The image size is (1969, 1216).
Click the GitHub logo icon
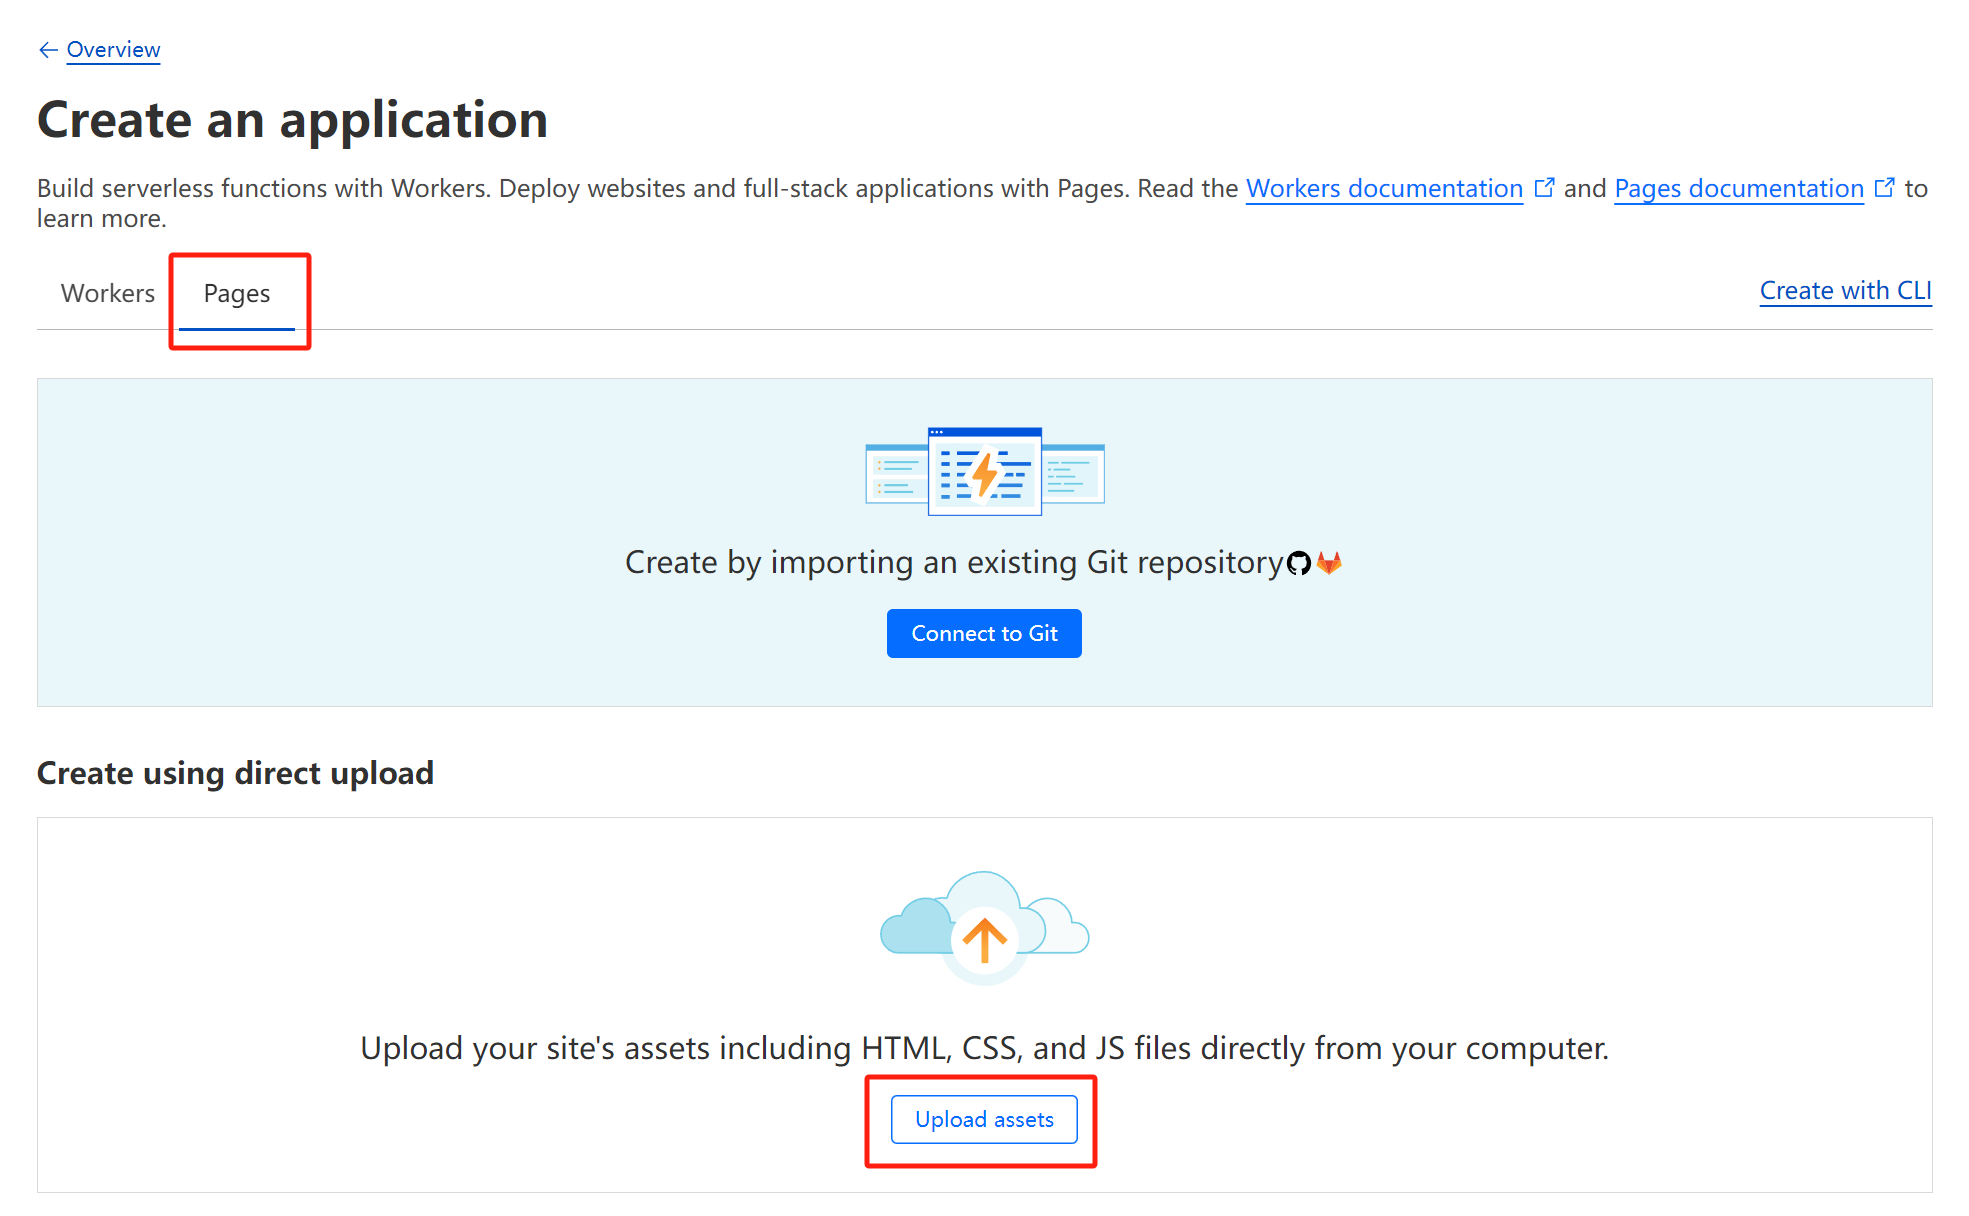point(1300,562)
